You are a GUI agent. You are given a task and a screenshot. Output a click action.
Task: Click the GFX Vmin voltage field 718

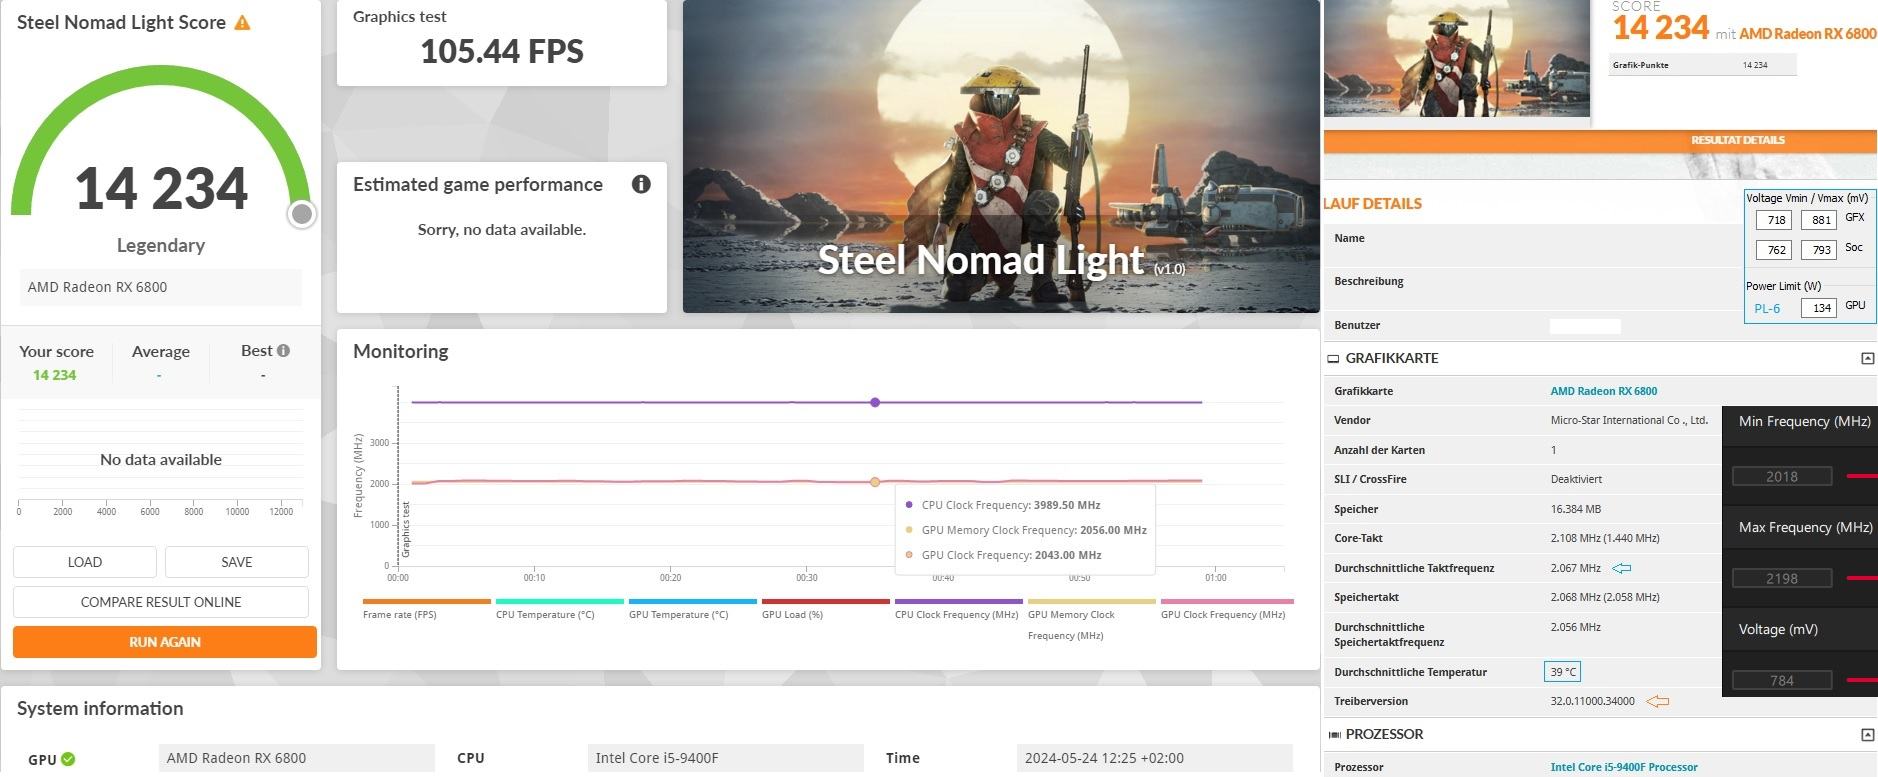click(1774, 220)
